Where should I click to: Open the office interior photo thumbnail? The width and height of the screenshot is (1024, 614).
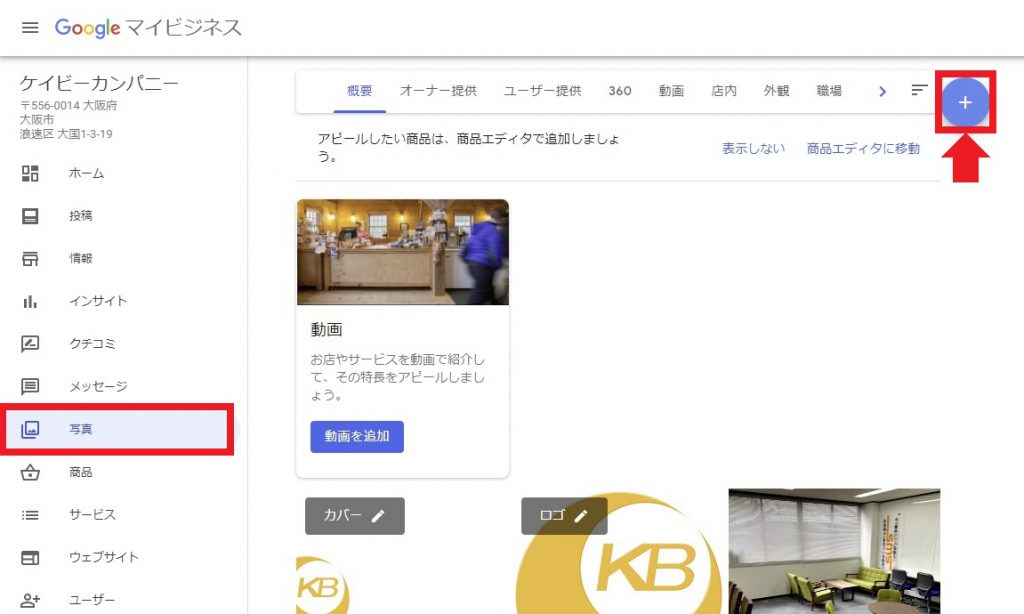click(834, 551)
